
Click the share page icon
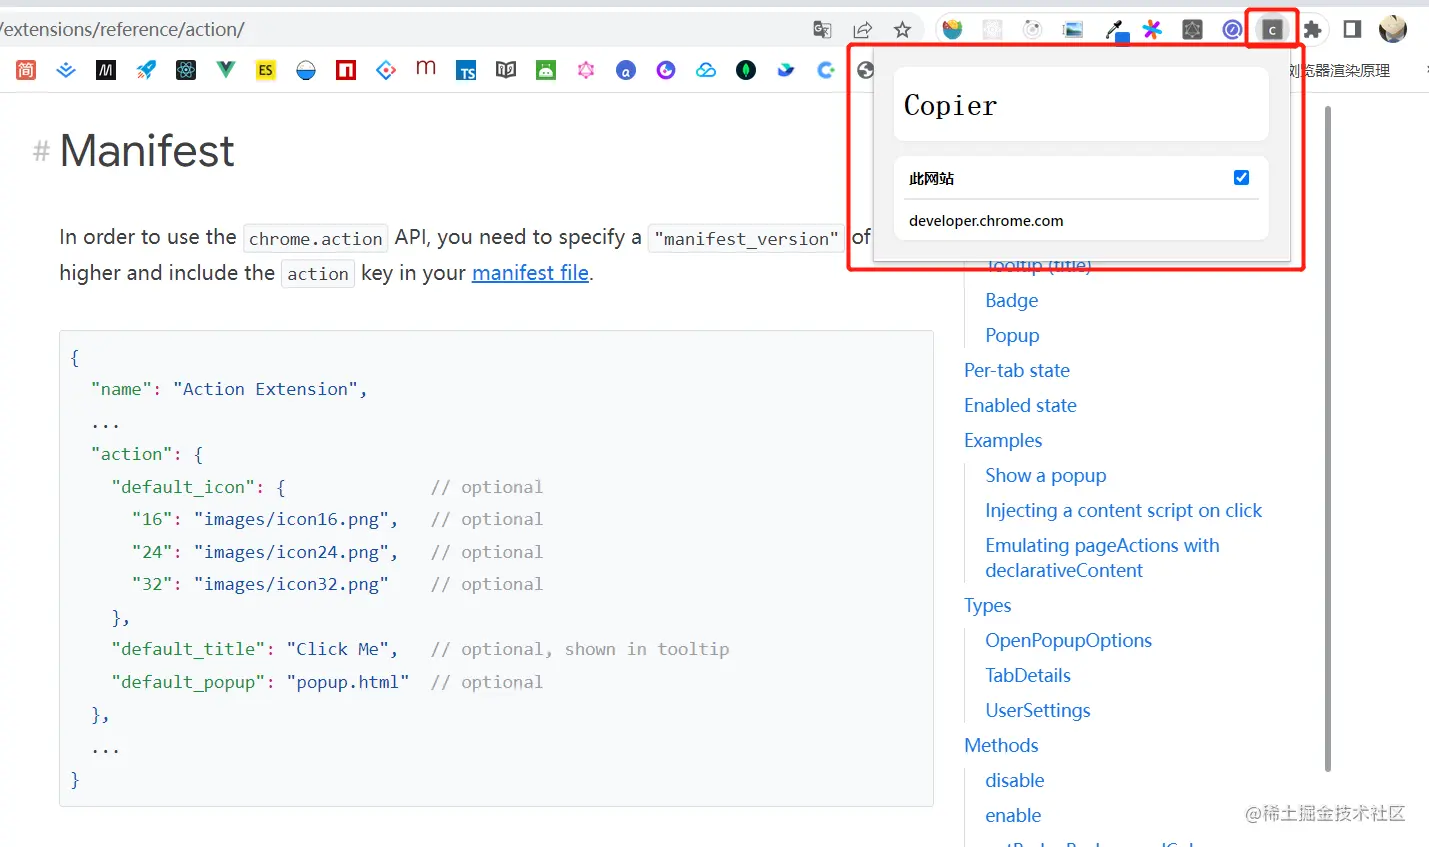point(862,30)
